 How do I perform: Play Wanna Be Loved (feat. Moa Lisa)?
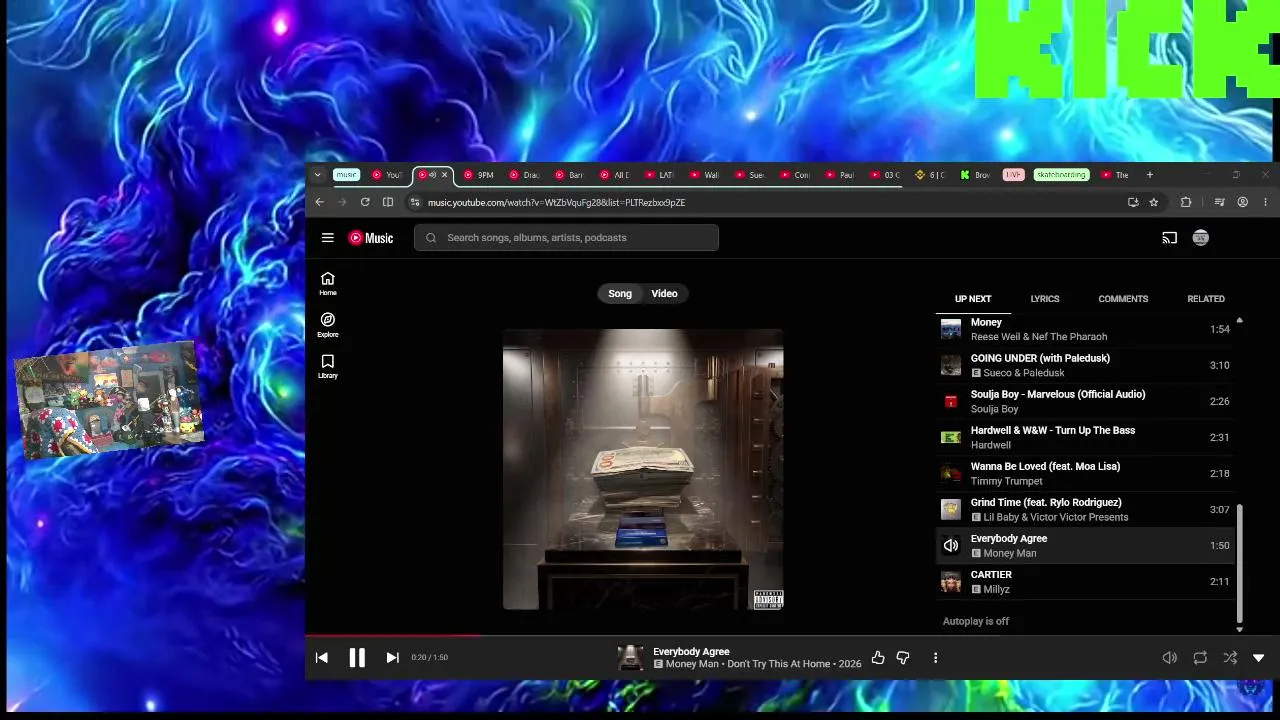click(x=1085, y=473)
